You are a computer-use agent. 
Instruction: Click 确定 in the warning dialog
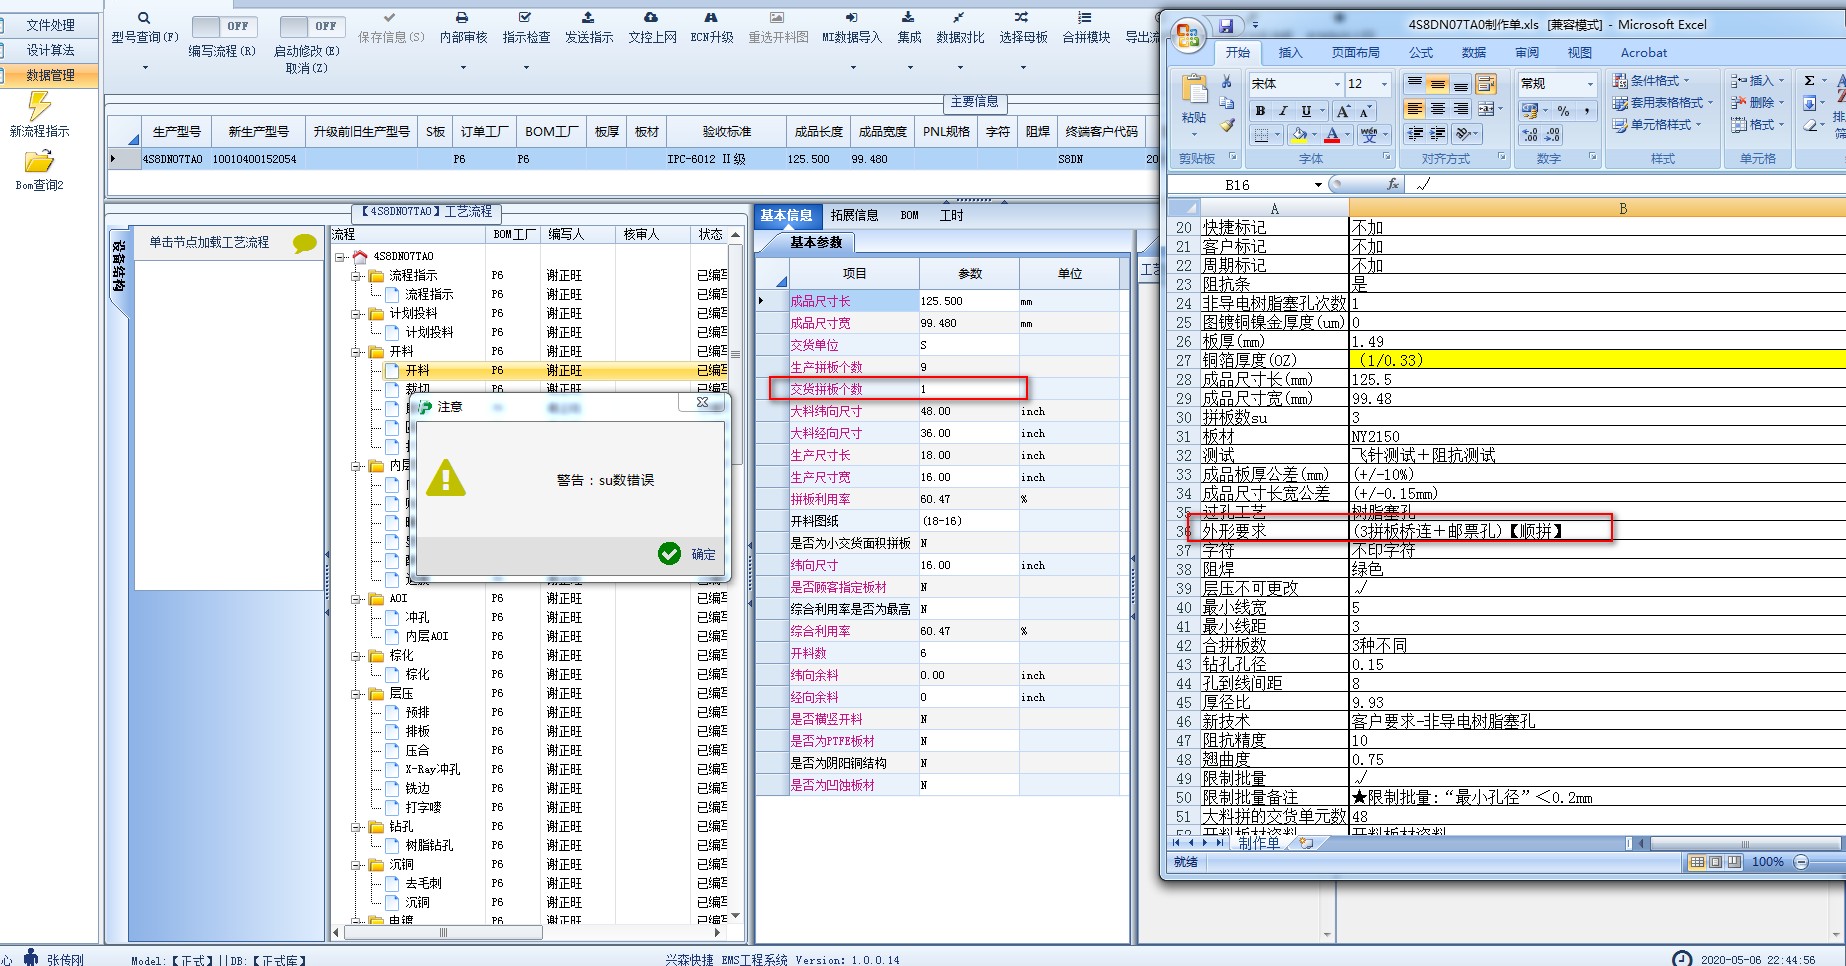point(688,554)
